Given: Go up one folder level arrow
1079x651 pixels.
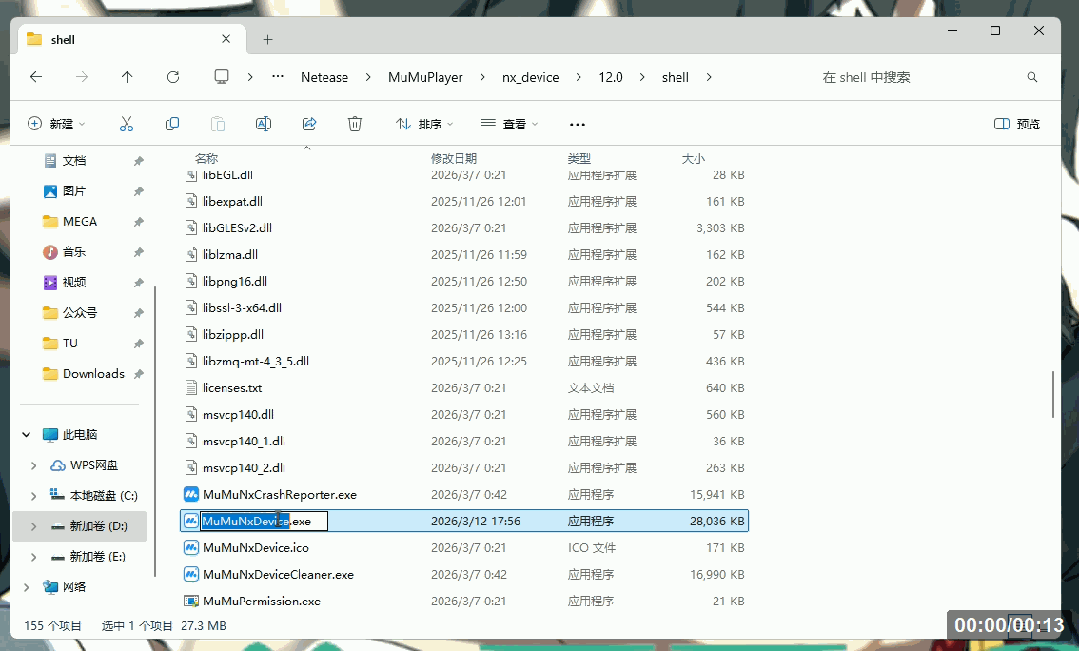Looking at the screenshot, I should (x=127, y=77).
